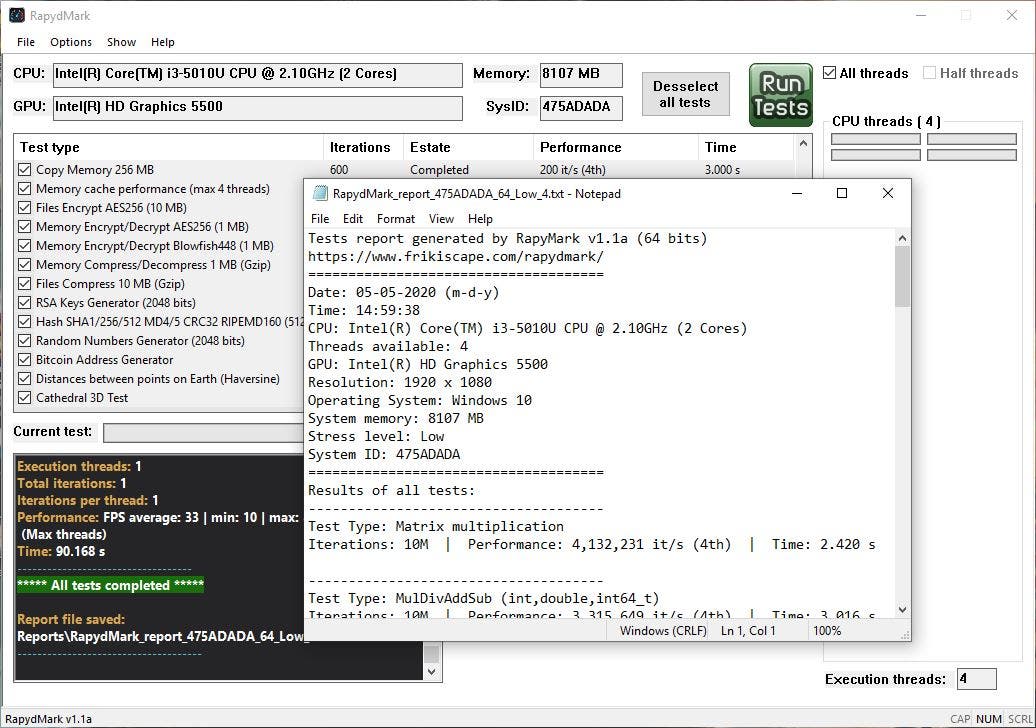Click the Run Tests icon button
Image resolution: width=1036 pixels, height=728 pixels.
(x=780, y=95)
